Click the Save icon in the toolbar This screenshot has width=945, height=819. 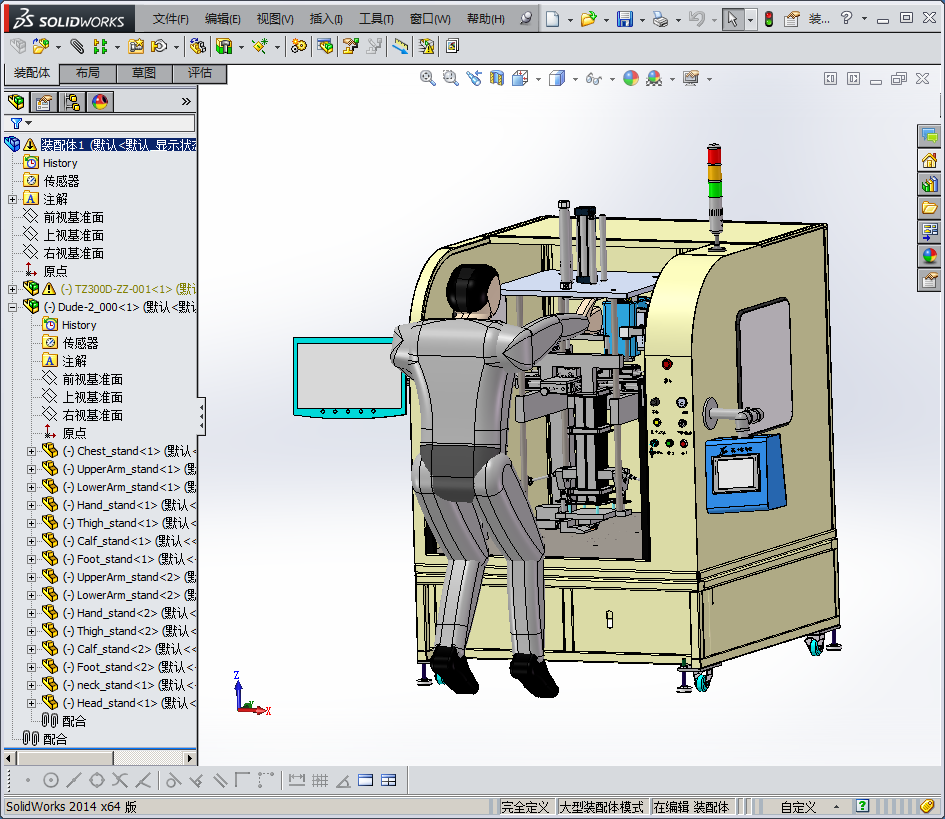[625, 19]
